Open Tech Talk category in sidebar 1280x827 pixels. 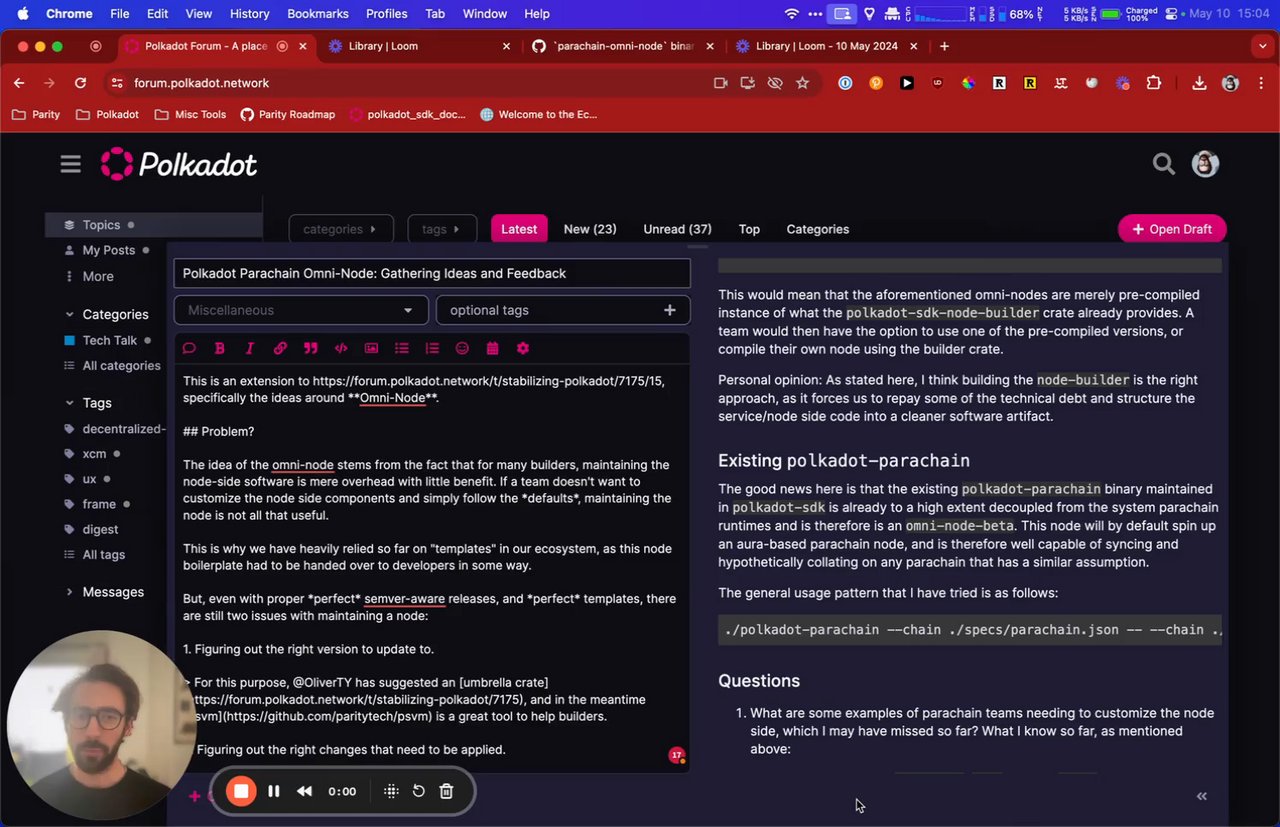(108, 340)
